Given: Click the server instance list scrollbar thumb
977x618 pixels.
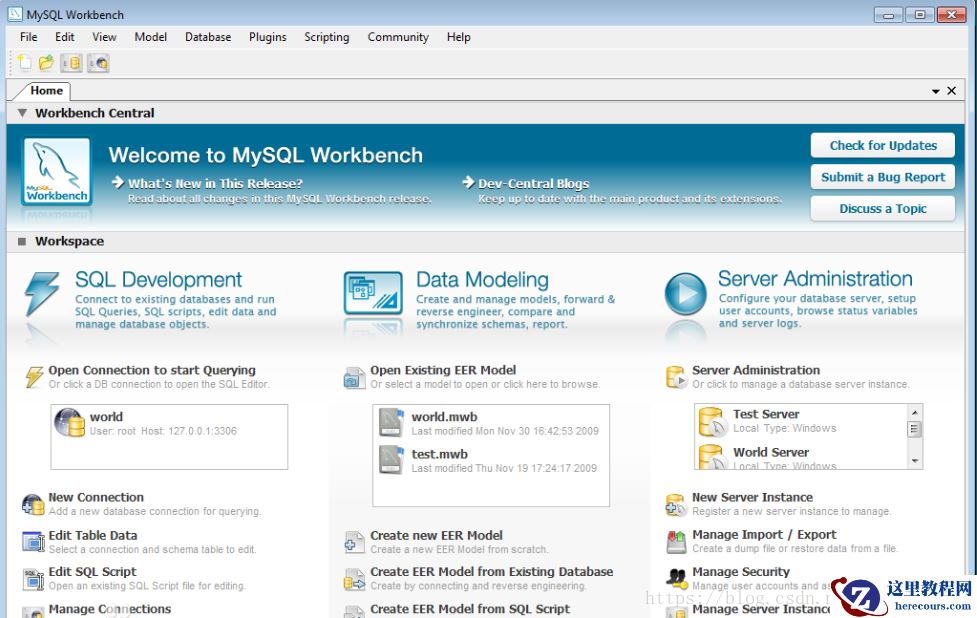Looking at the screenshot, I should pyautogui.click(x=915, y=429).
